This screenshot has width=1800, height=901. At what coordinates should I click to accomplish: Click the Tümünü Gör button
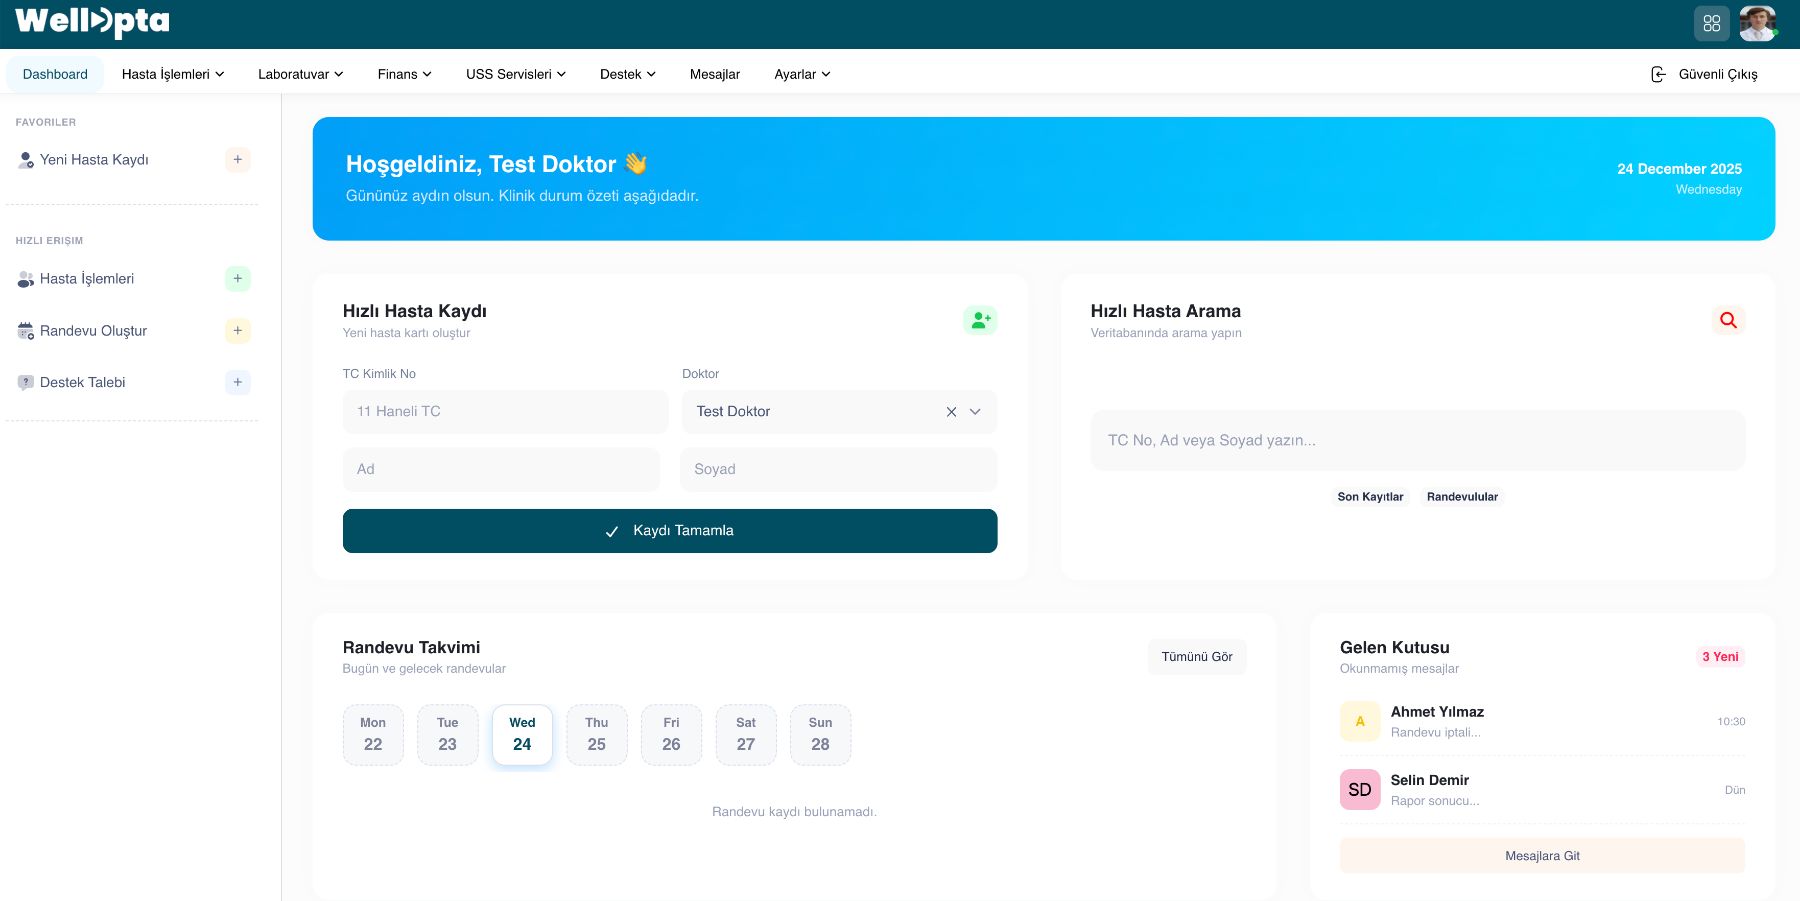coord(1196,657)
